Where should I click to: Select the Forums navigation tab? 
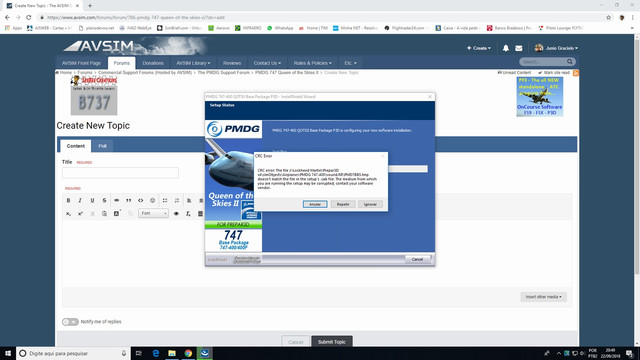(x=122, y=63)
